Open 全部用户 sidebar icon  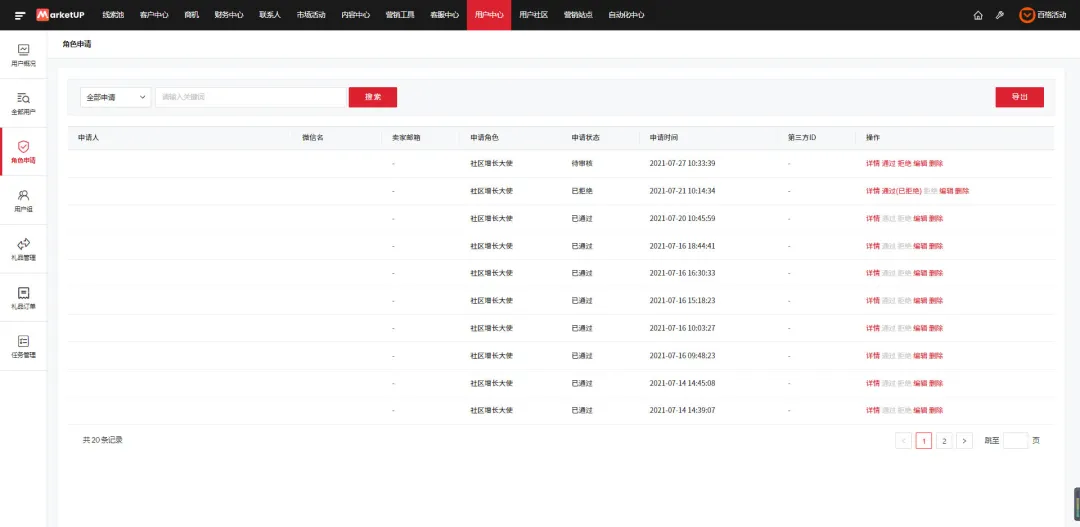click(x=23, y=98)
